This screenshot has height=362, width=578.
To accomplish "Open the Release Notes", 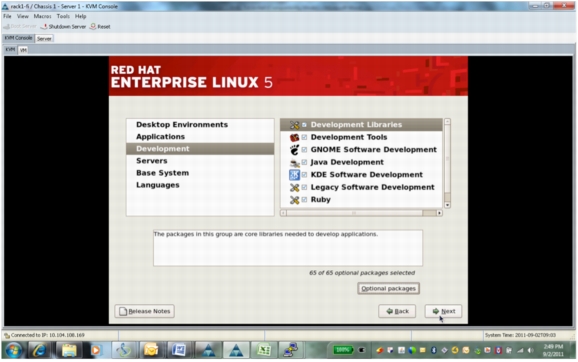I will (144, 311).
